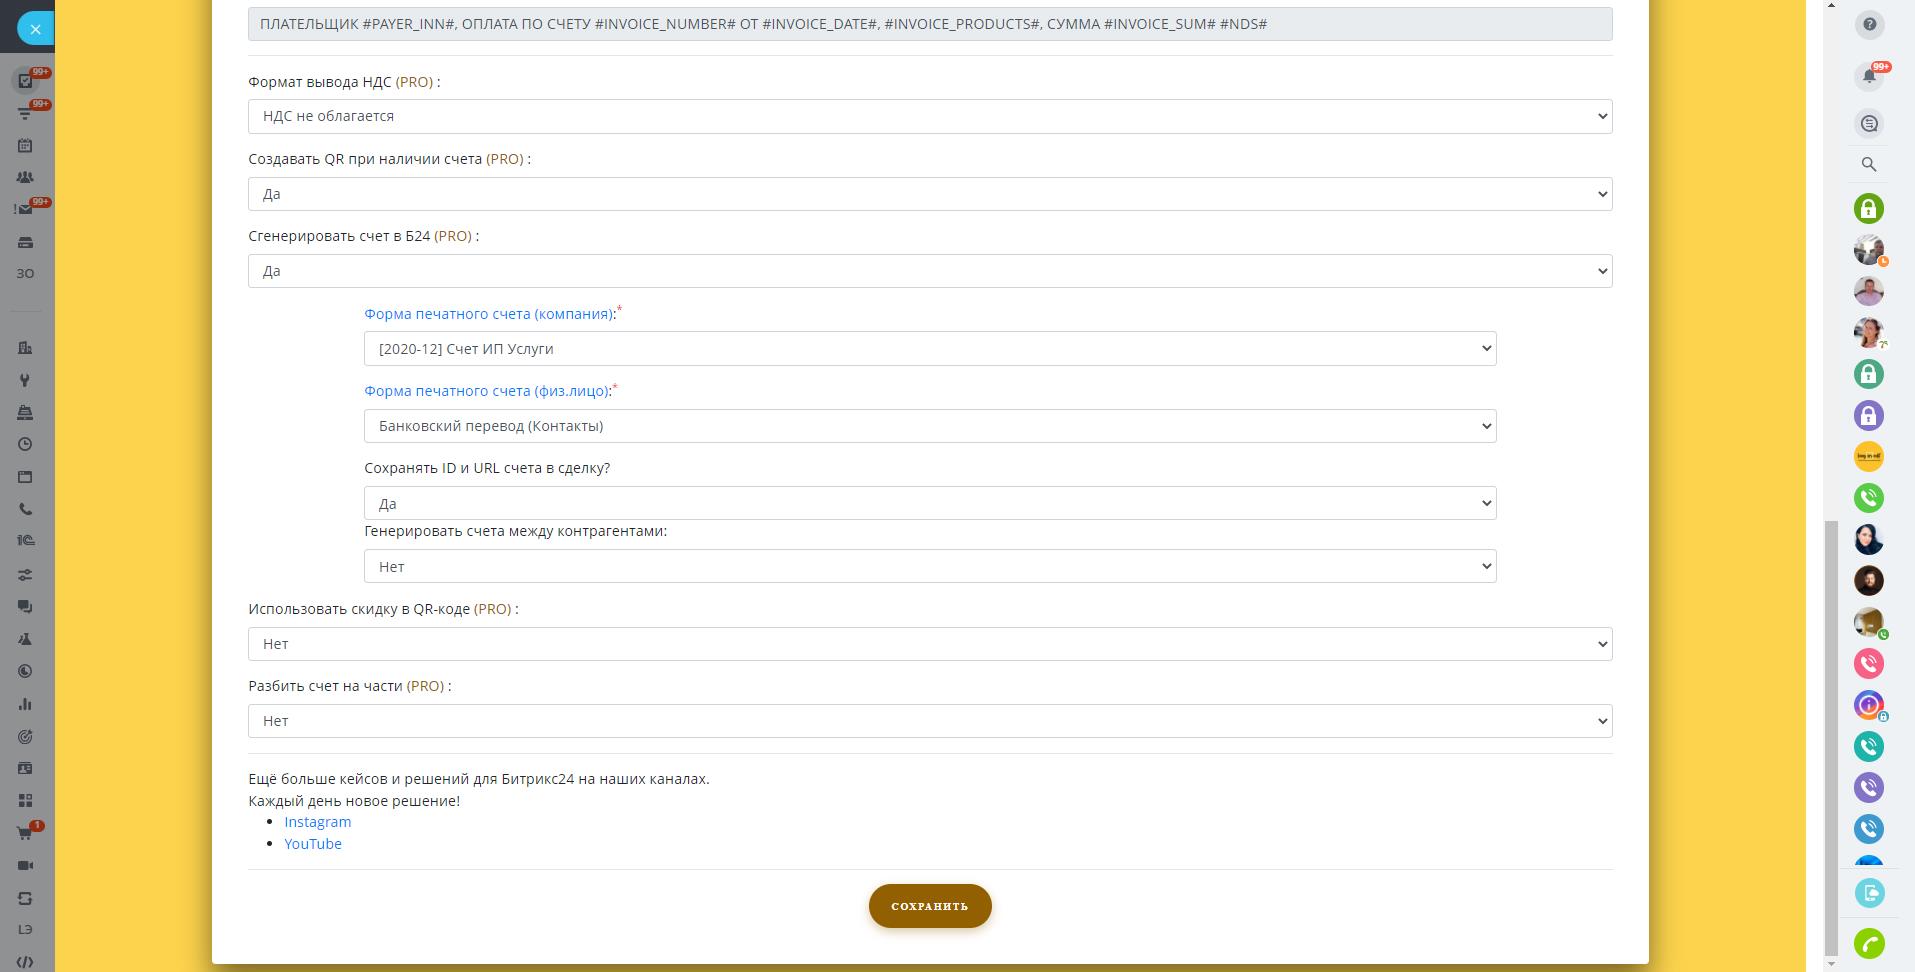Open the chat messenger icon in right panel
The height and width of the screenshot is (972, 1915).
click(x=1869, y=123)
